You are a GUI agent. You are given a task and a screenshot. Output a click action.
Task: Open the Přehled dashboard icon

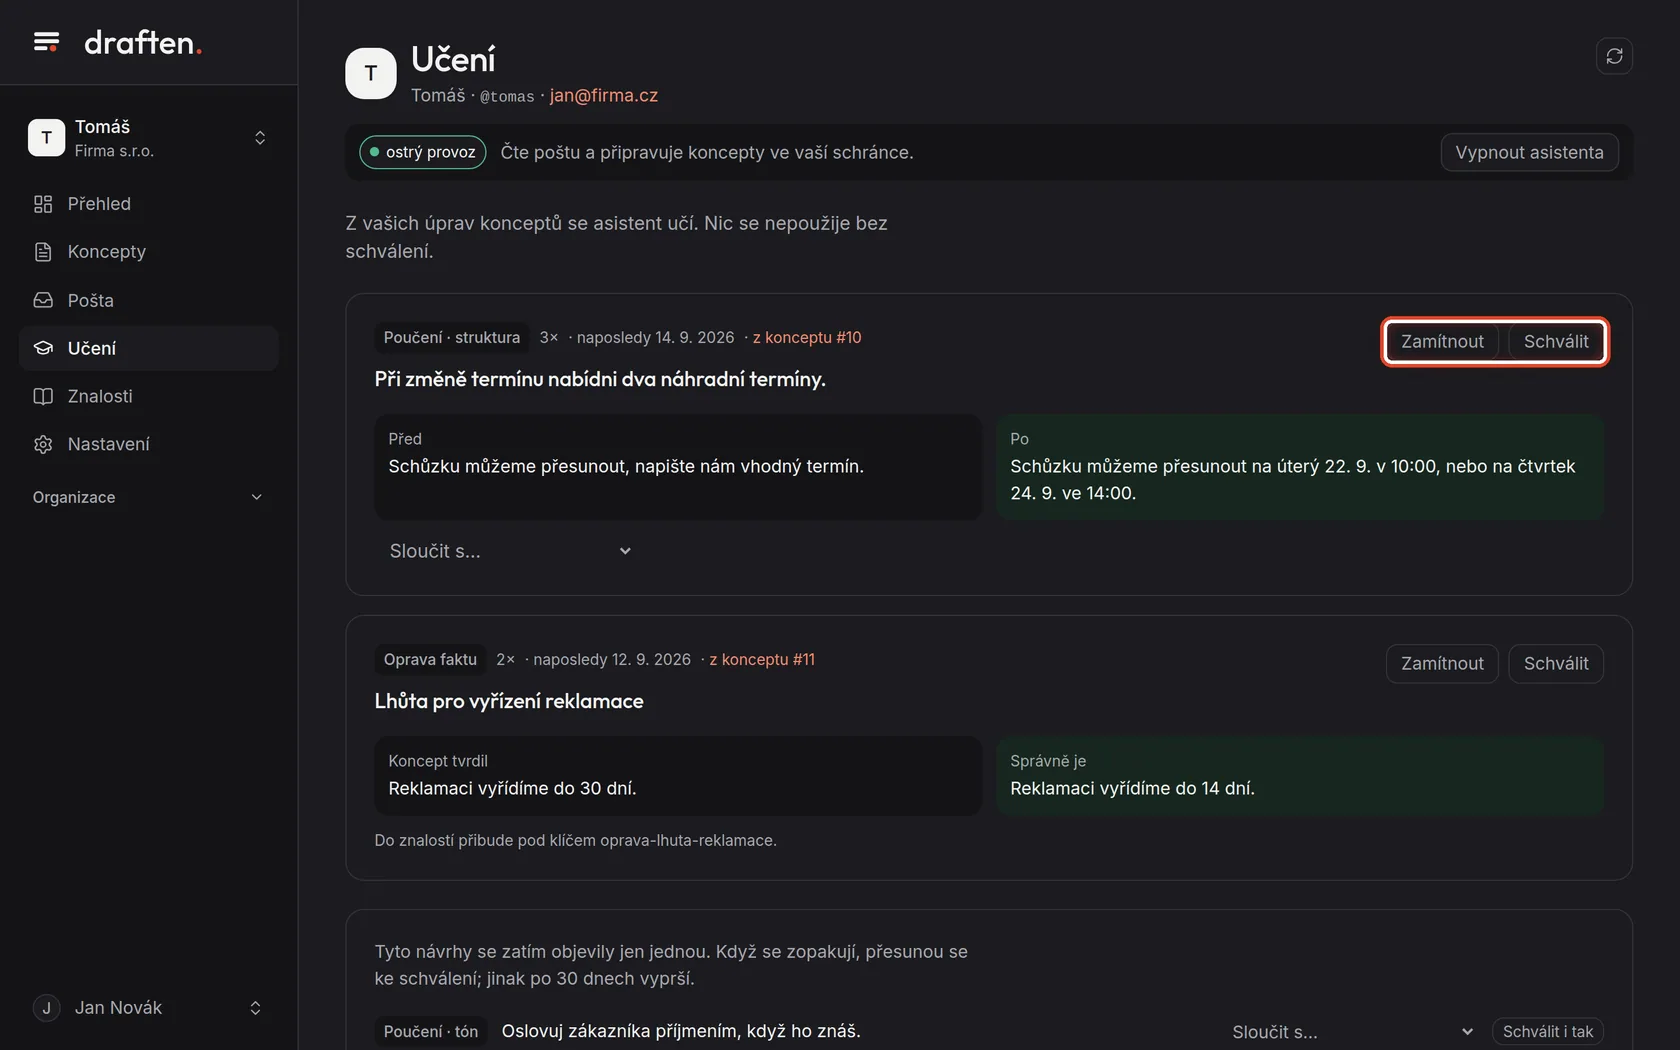pos(43,204)
